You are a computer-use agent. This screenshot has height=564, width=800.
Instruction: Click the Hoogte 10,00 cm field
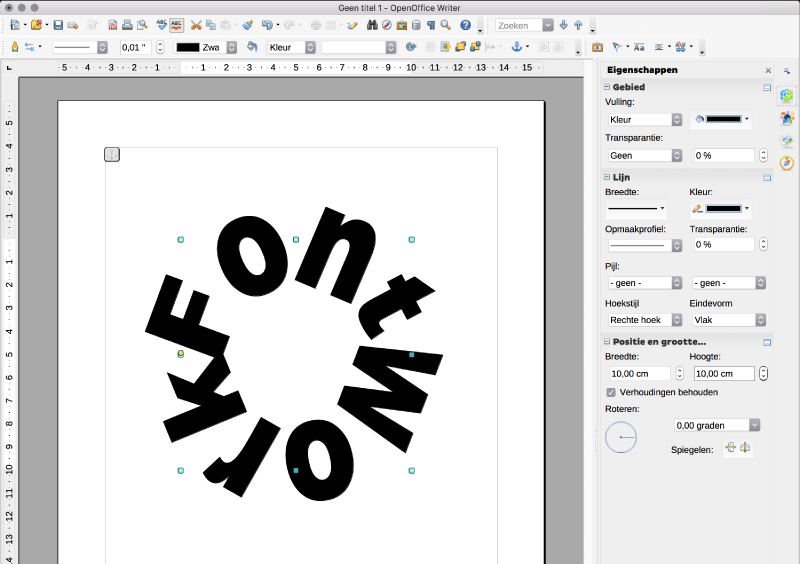click(x=723, y=374)
